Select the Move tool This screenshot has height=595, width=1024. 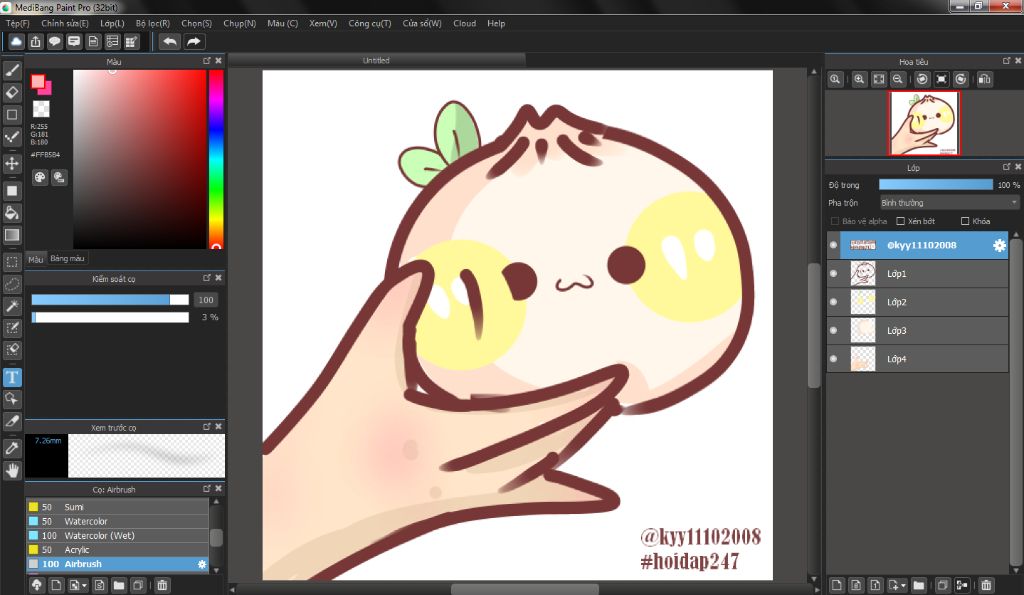[12, 163]
